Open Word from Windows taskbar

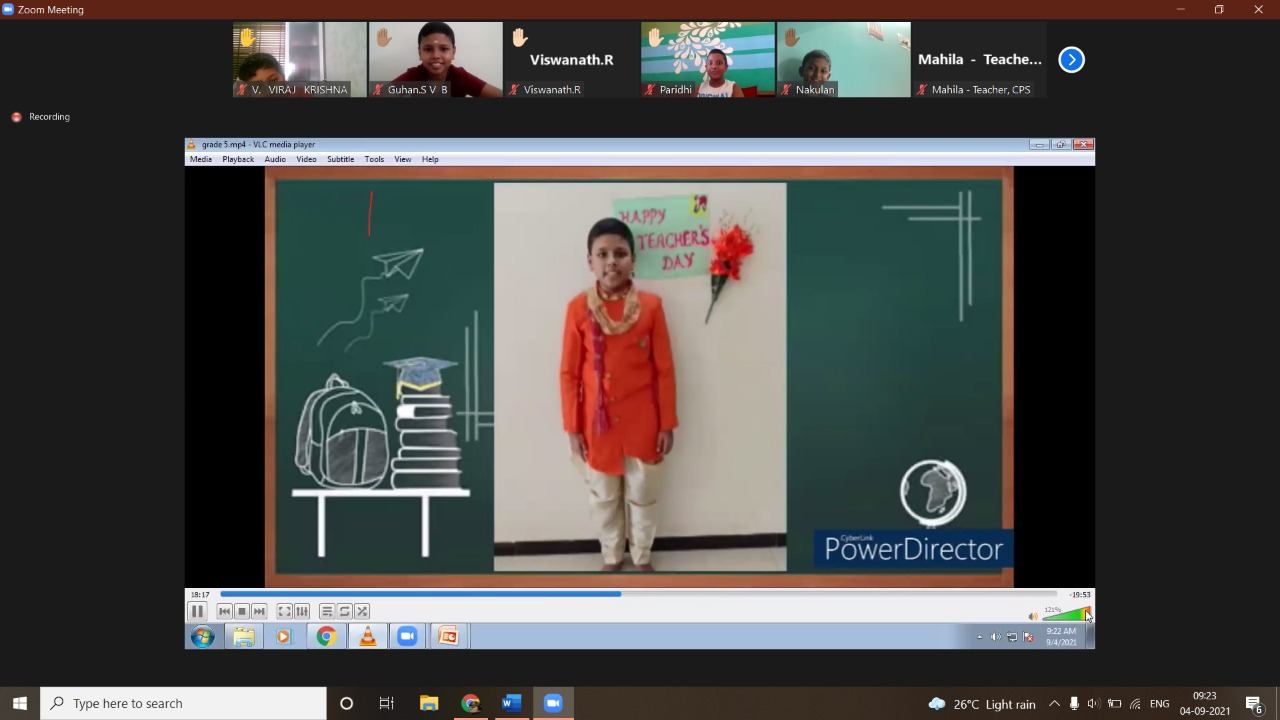tap(511, 703)
